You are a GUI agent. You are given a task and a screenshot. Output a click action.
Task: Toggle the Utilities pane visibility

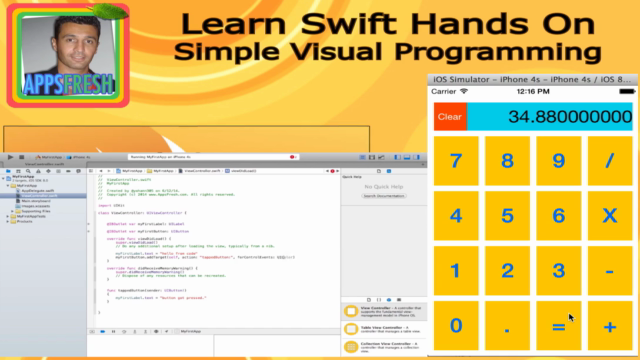point(416,157)
